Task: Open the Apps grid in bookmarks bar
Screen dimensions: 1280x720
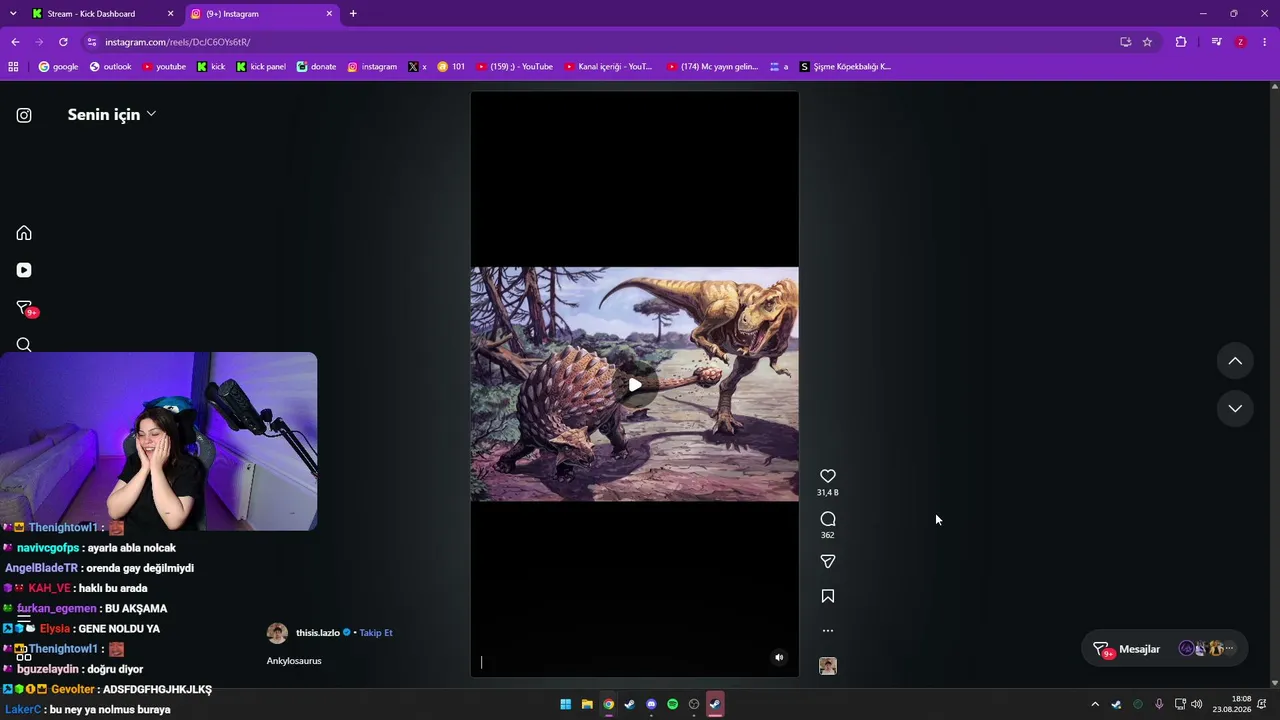Action: click(x=13, y=67)
